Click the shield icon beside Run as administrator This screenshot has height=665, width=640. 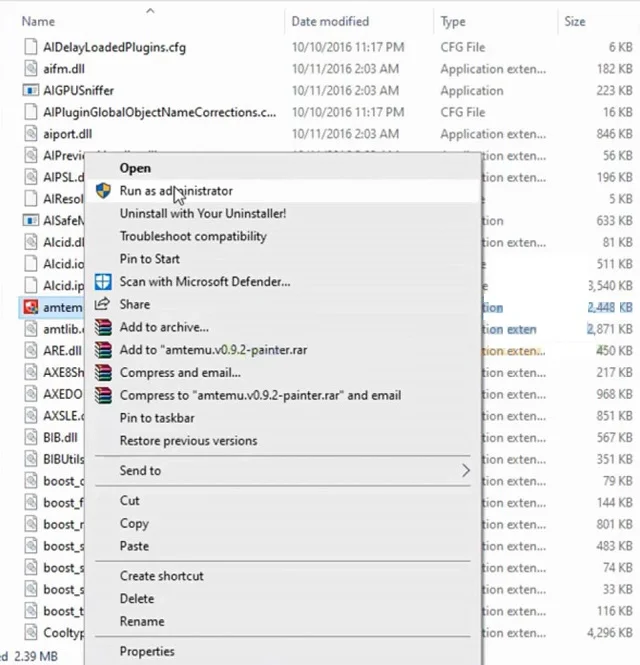click(101, 190)
